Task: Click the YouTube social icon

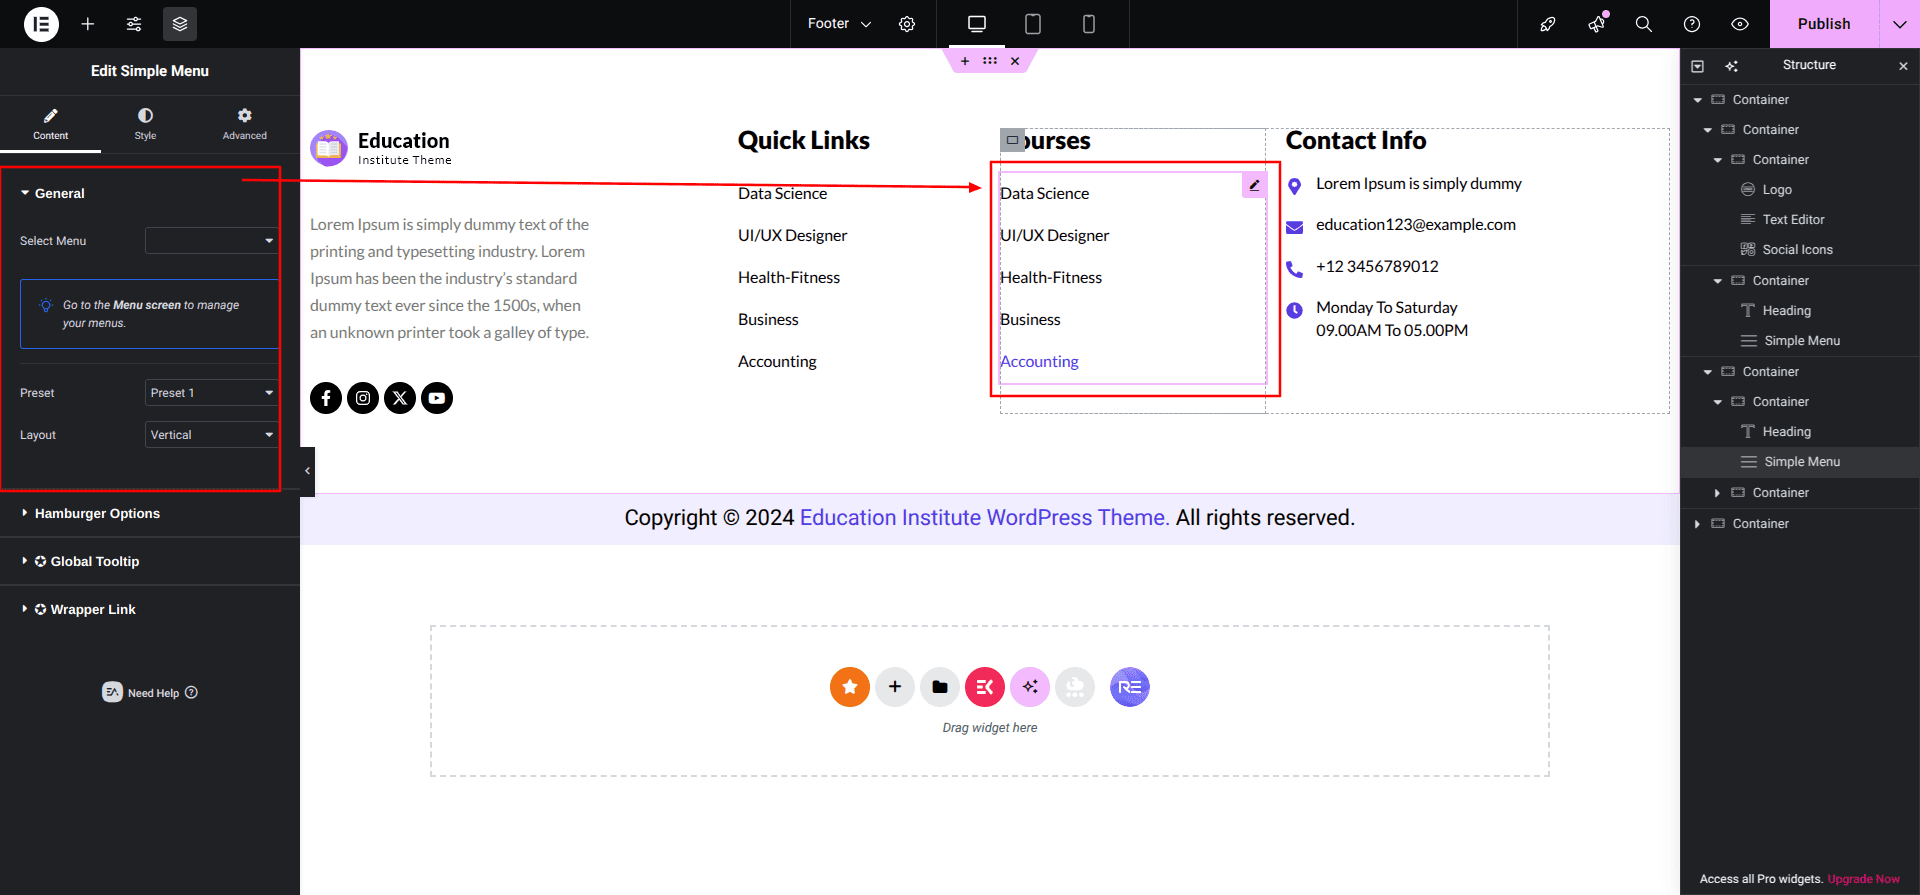Action: coord(437,398)
